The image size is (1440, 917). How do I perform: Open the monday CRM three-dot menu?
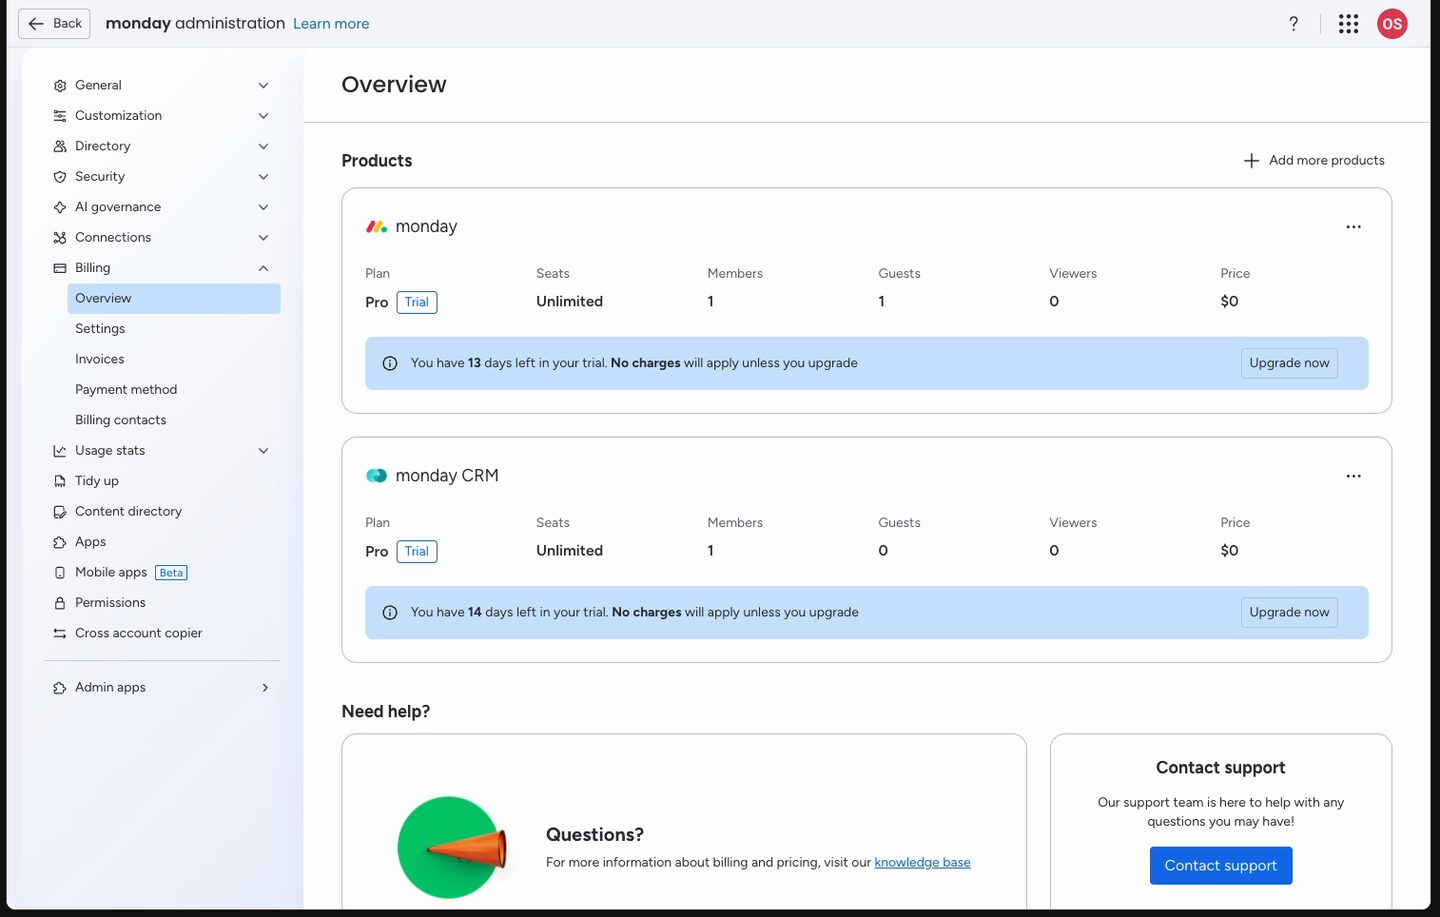(x=1354, y=476)
